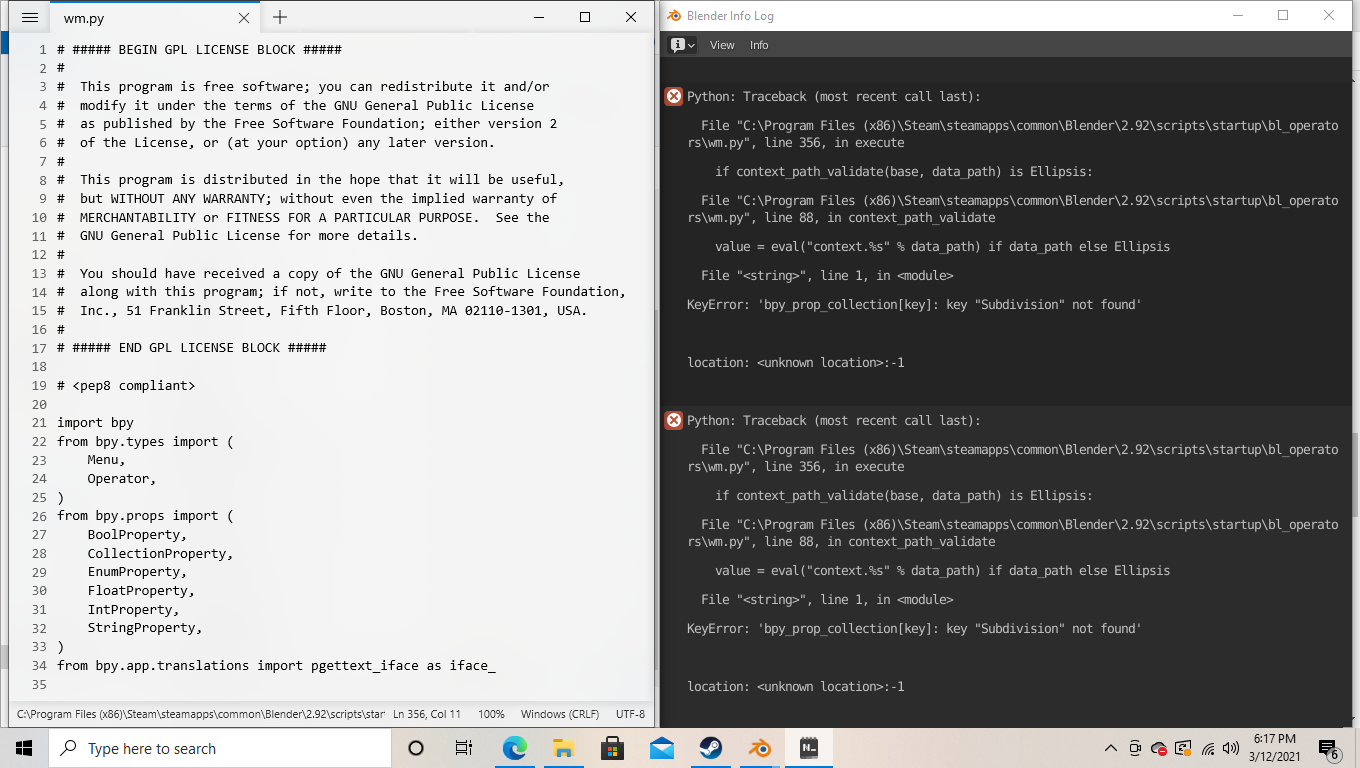The width and height of the screenshot is (1360, 768).
Task: Open the hamburger menu in the wm.py editor
Action: [30, 18]
